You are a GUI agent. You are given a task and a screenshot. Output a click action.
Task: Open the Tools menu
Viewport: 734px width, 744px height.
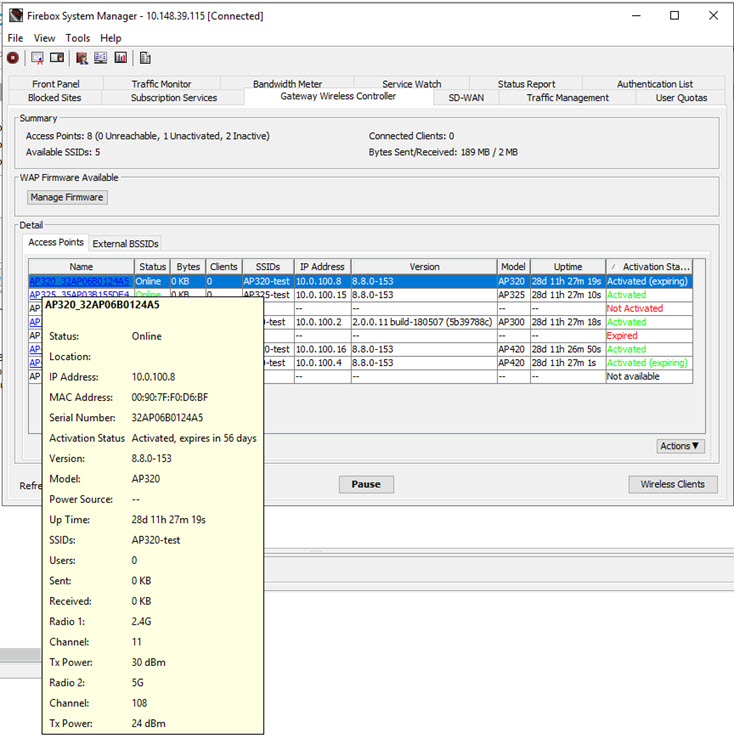(78, 38)
